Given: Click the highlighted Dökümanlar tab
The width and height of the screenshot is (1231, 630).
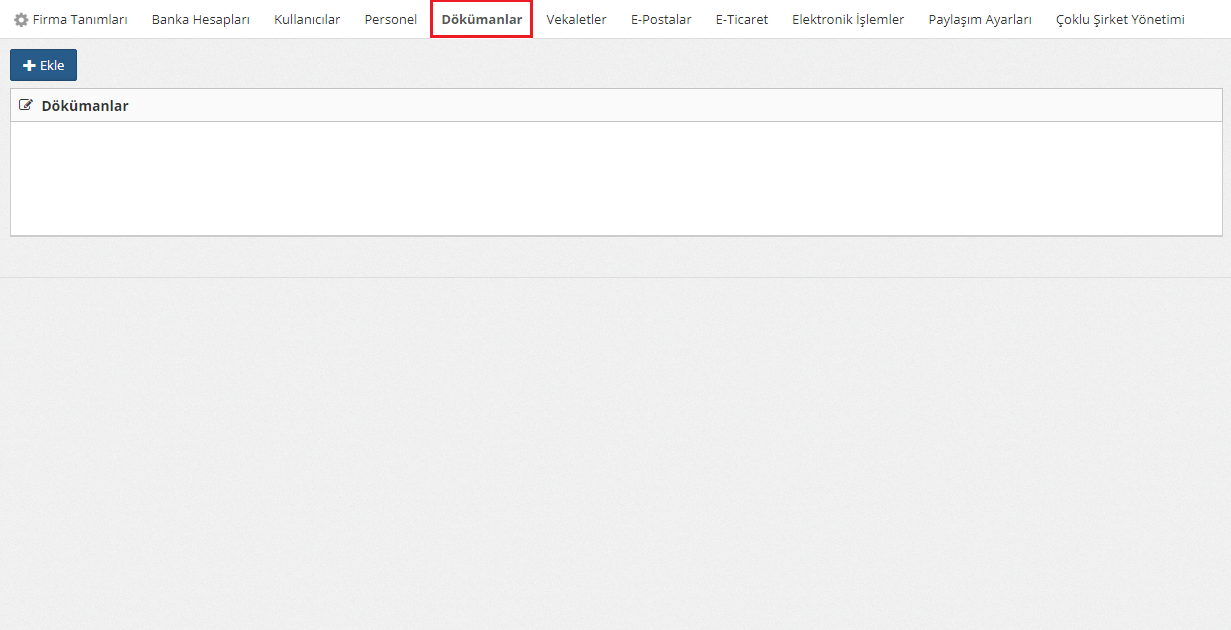Looking at the screenshot, I should coord(481,19).
